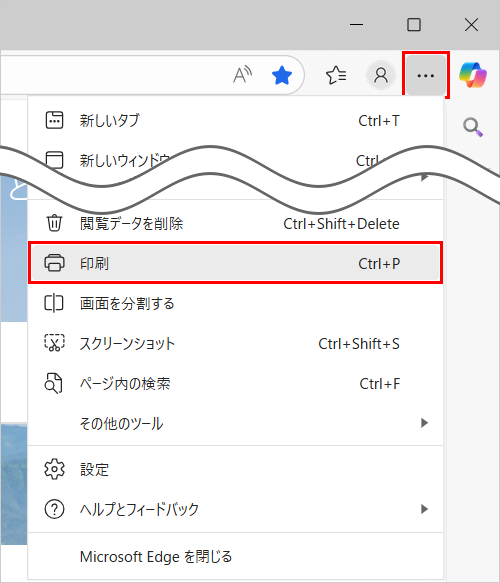The height and width of the screenshot is (583, 500).
Task: Click the Ctrl+Shift+Delete shortcut text
Action: click(x=341, y=224)
